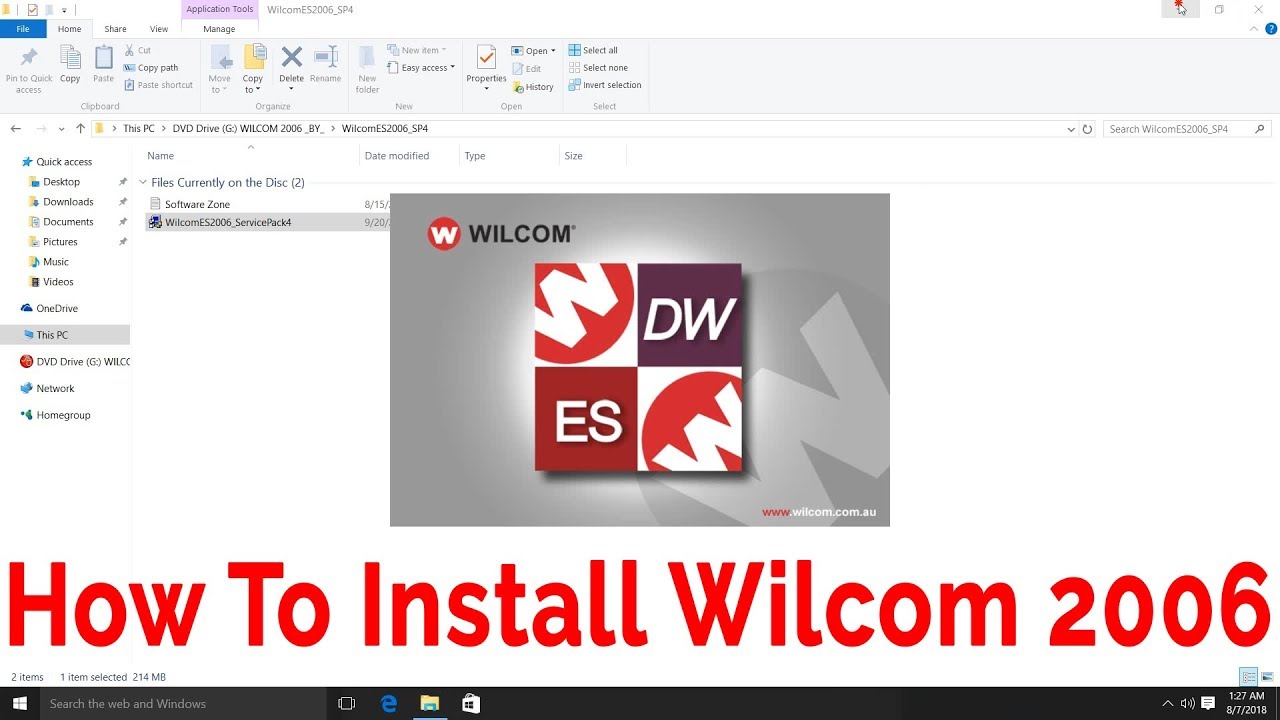This screenshot has width=1280, height=720.
Task: Click Invert selection
Action: coord(605,85)
